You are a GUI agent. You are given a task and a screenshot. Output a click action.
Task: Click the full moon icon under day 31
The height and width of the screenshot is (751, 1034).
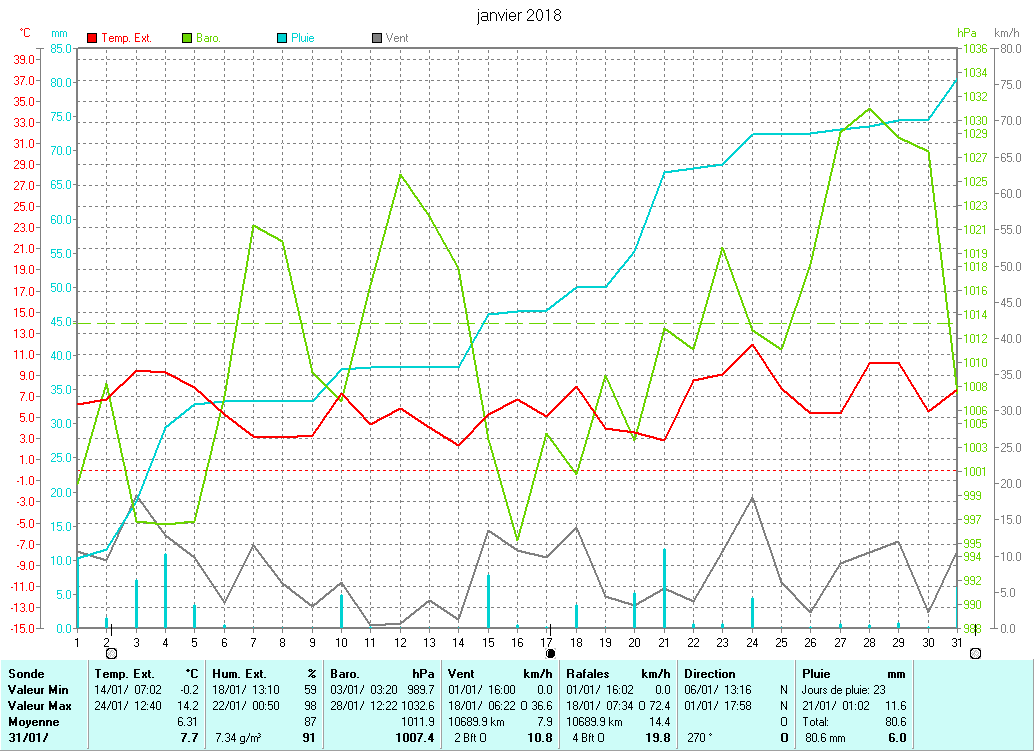pyautogui.click(x=975, y=652)
